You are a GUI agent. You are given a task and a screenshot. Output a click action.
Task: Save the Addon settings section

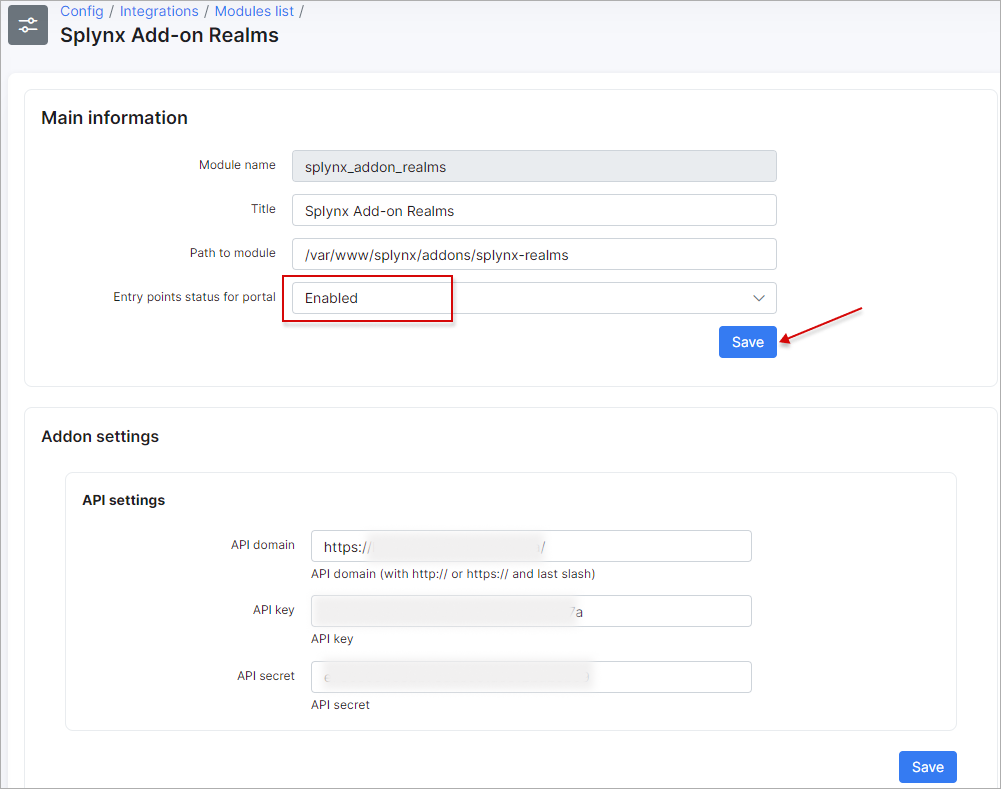click(927, 767)
